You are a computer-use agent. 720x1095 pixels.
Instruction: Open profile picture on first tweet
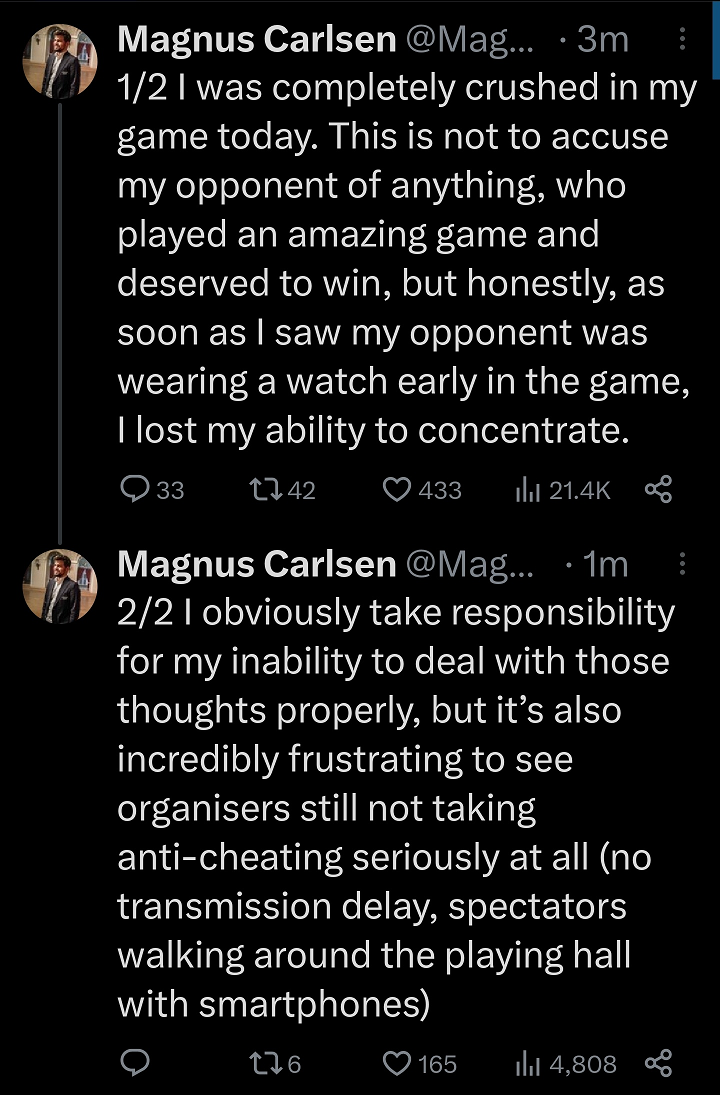point(60,62)
